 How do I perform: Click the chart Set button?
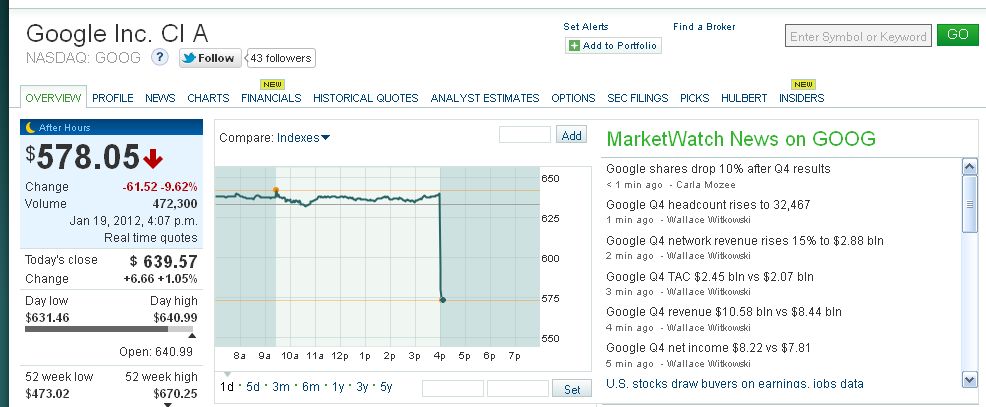(572, 389)
